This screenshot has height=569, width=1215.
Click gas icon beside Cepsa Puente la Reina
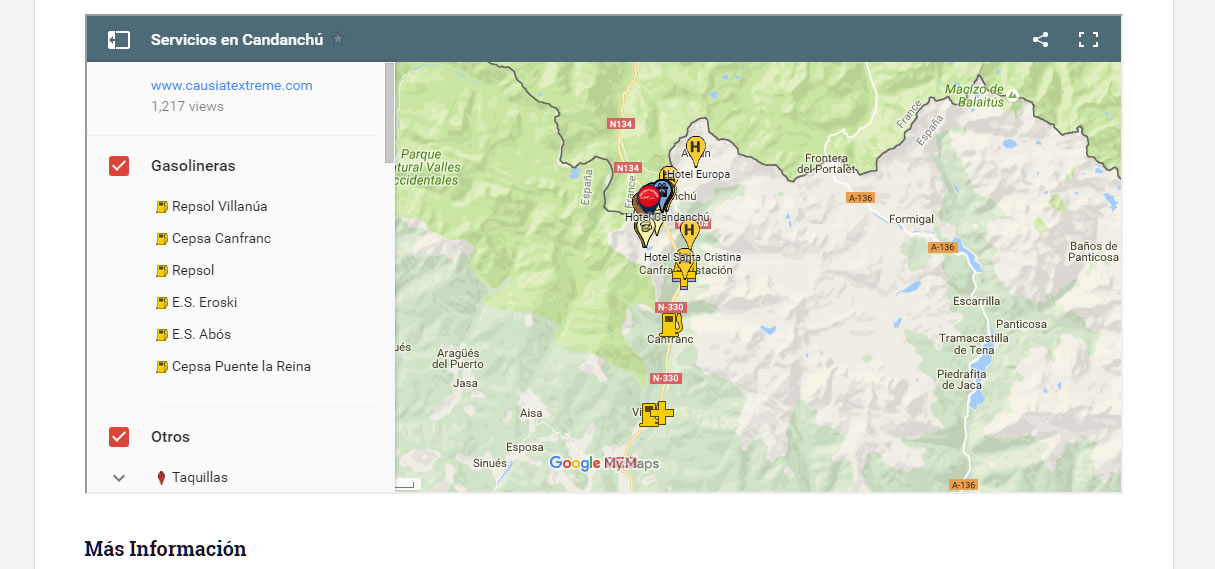coord(160,367)
